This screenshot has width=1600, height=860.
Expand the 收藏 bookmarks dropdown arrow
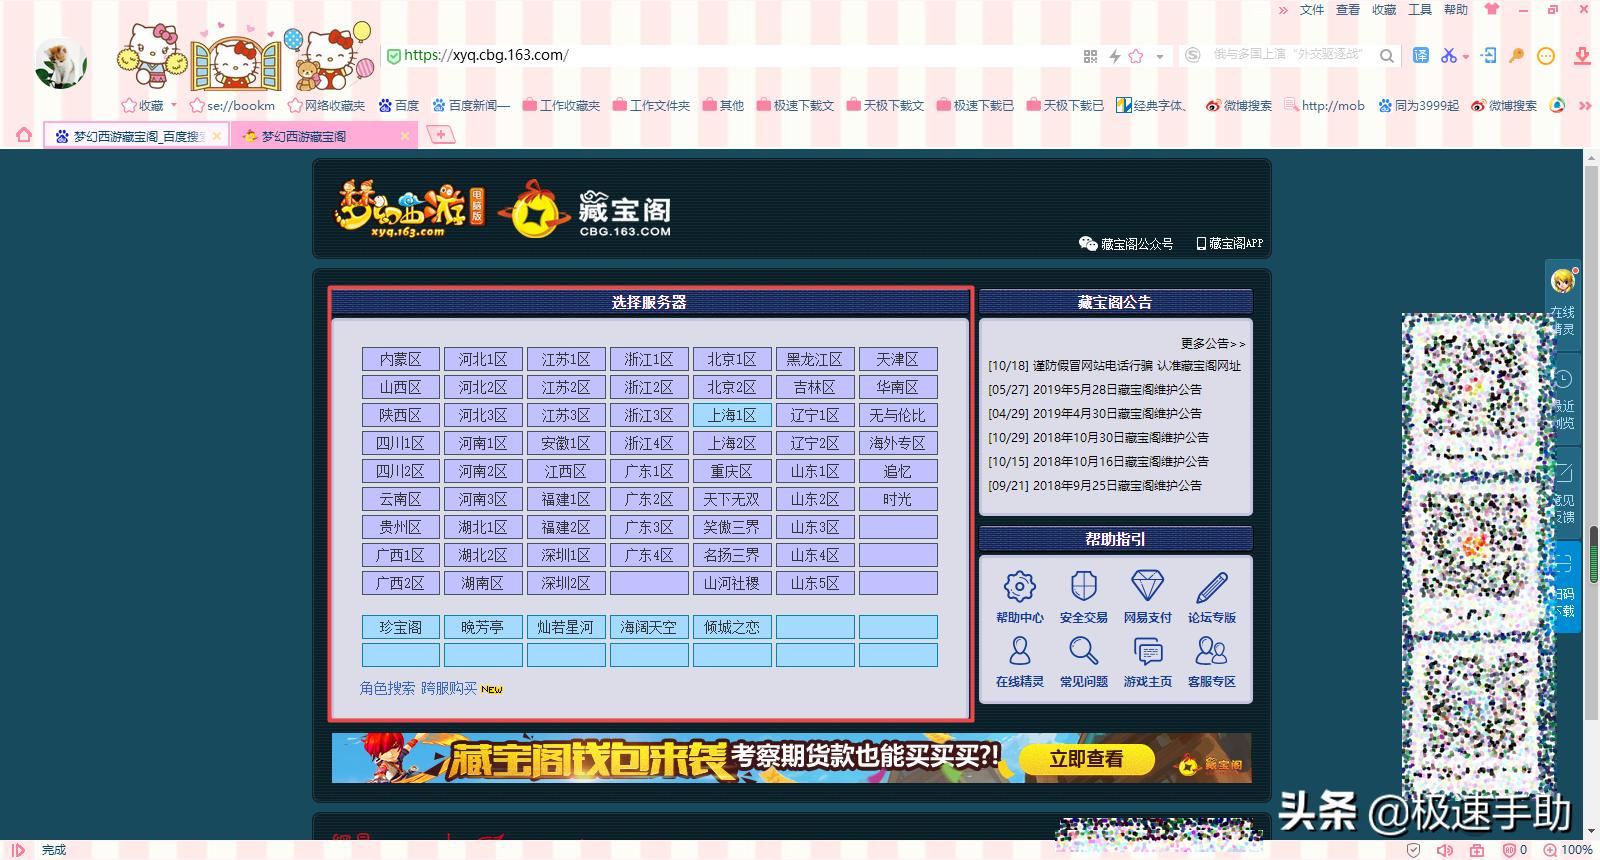174,105
